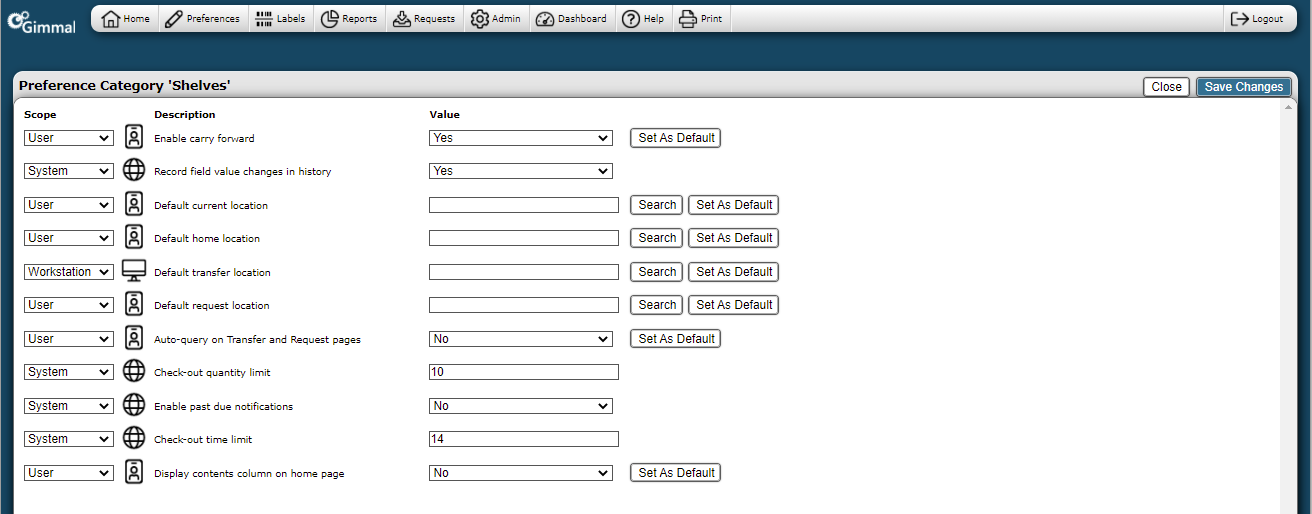The height and width of the screenshot is (514, 1312).
Task: Open Auto-query on Transfer and Request value dropdown
Action: tap(520, 339)
